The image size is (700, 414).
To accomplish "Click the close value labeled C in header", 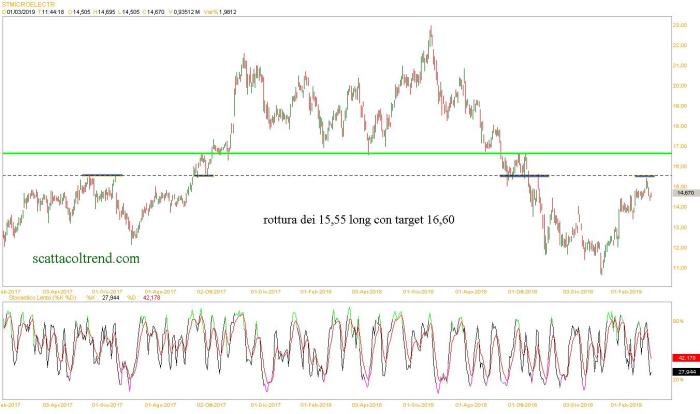I will coord(155,12).
